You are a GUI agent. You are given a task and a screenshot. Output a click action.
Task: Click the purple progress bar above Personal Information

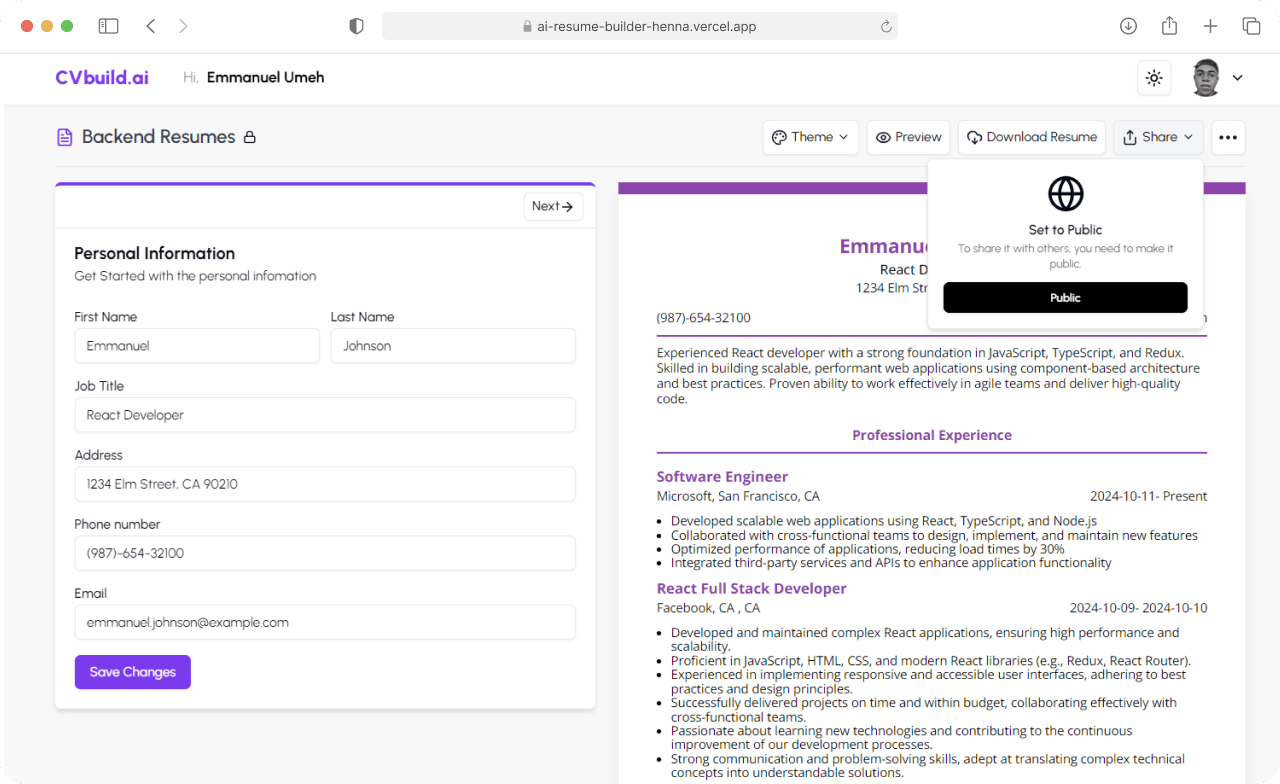tap(325, 184)
